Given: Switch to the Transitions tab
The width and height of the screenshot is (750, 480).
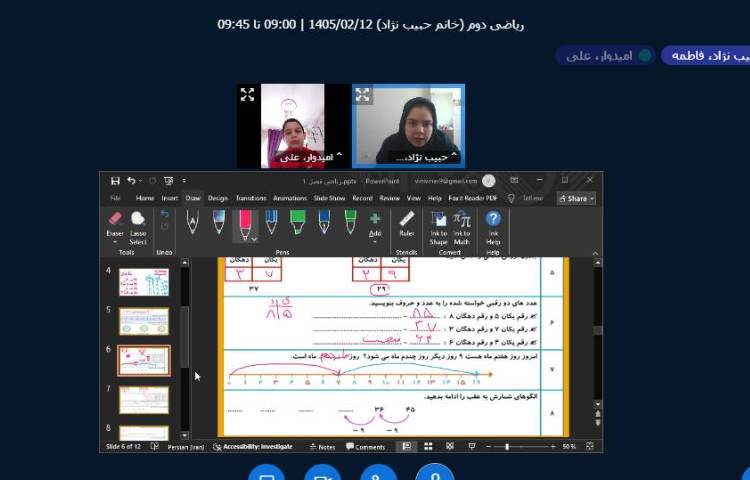Looking at the screenshot, I should [x=251, y=198].
